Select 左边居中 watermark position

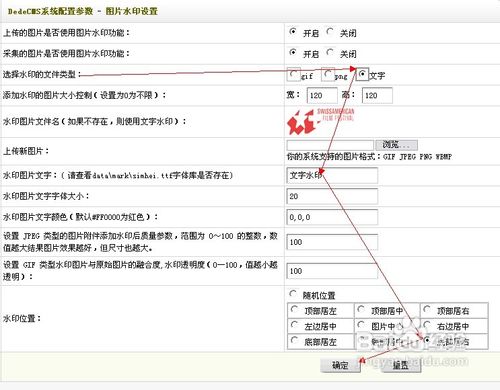(294, 325)
